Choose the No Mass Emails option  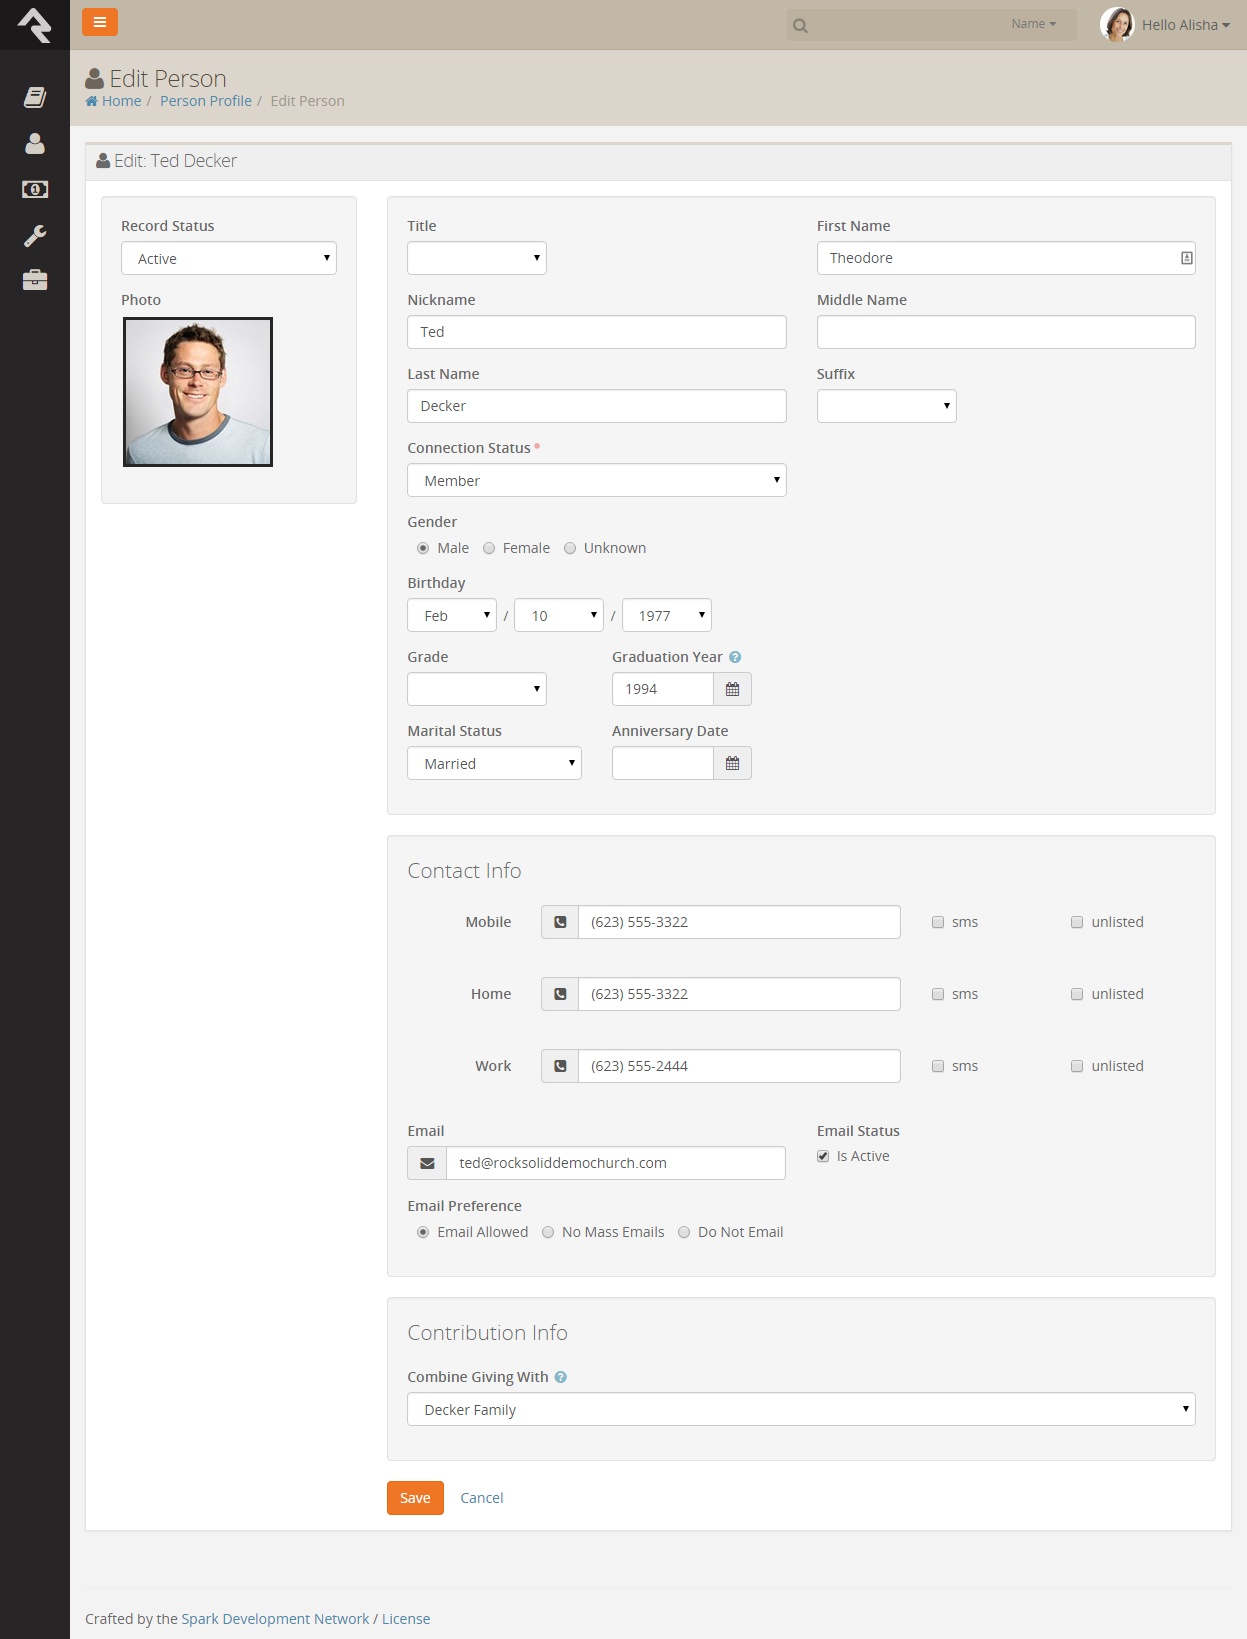[x=548, y=1232]
